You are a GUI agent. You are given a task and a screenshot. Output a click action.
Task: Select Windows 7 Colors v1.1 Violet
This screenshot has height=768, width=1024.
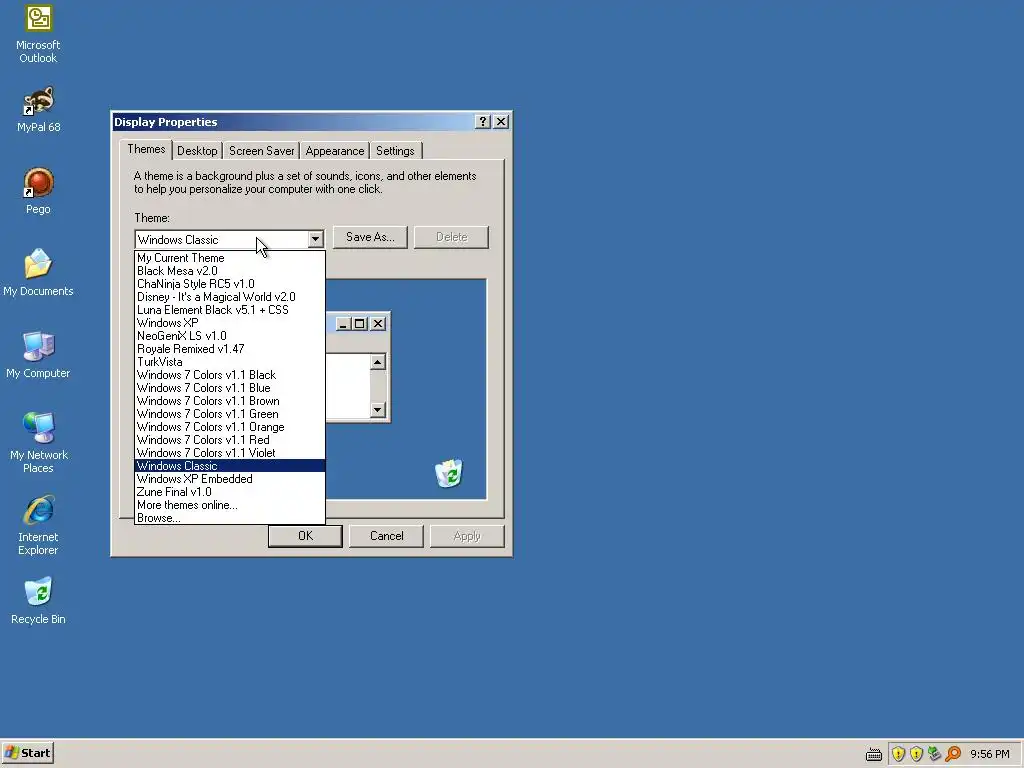(x=230, y=453)
